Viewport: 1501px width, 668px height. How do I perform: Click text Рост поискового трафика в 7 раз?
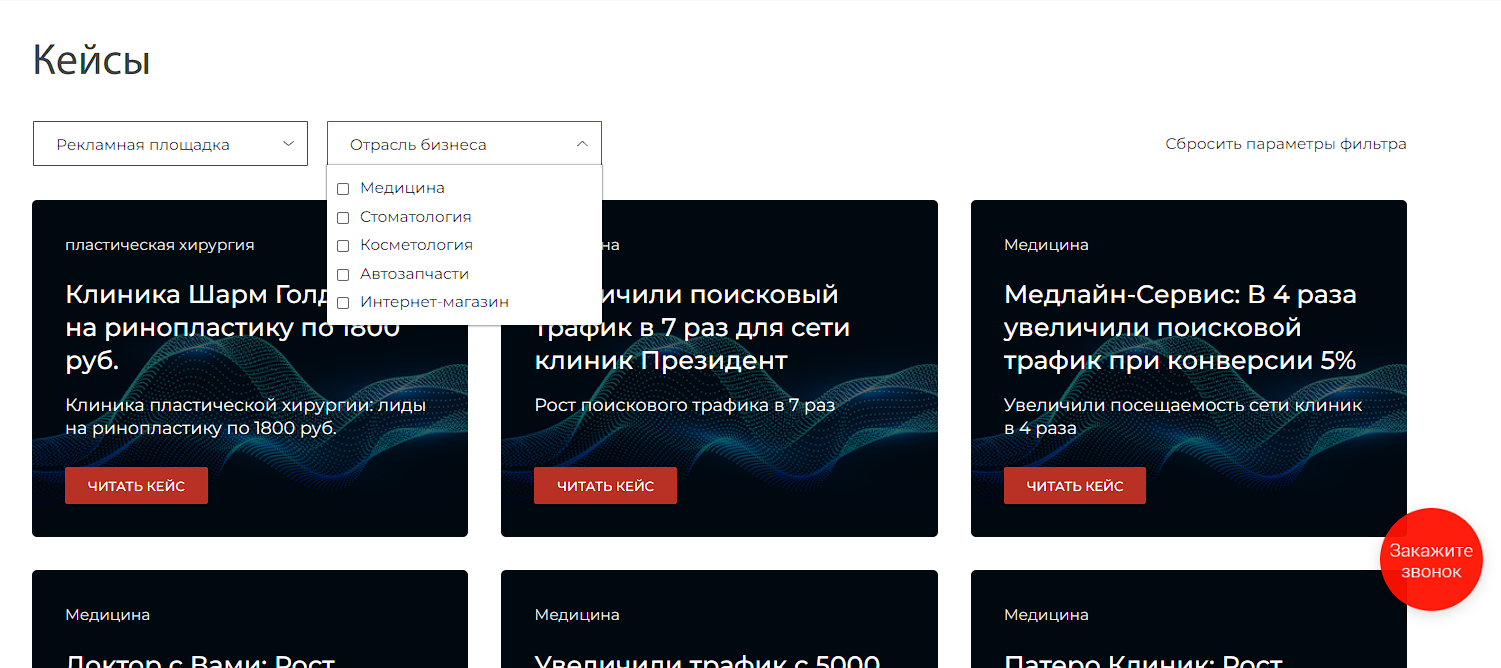point(684,405)
